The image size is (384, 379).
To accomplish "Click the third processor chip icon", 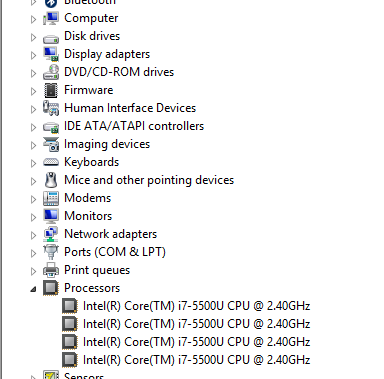I will point(70,342).
